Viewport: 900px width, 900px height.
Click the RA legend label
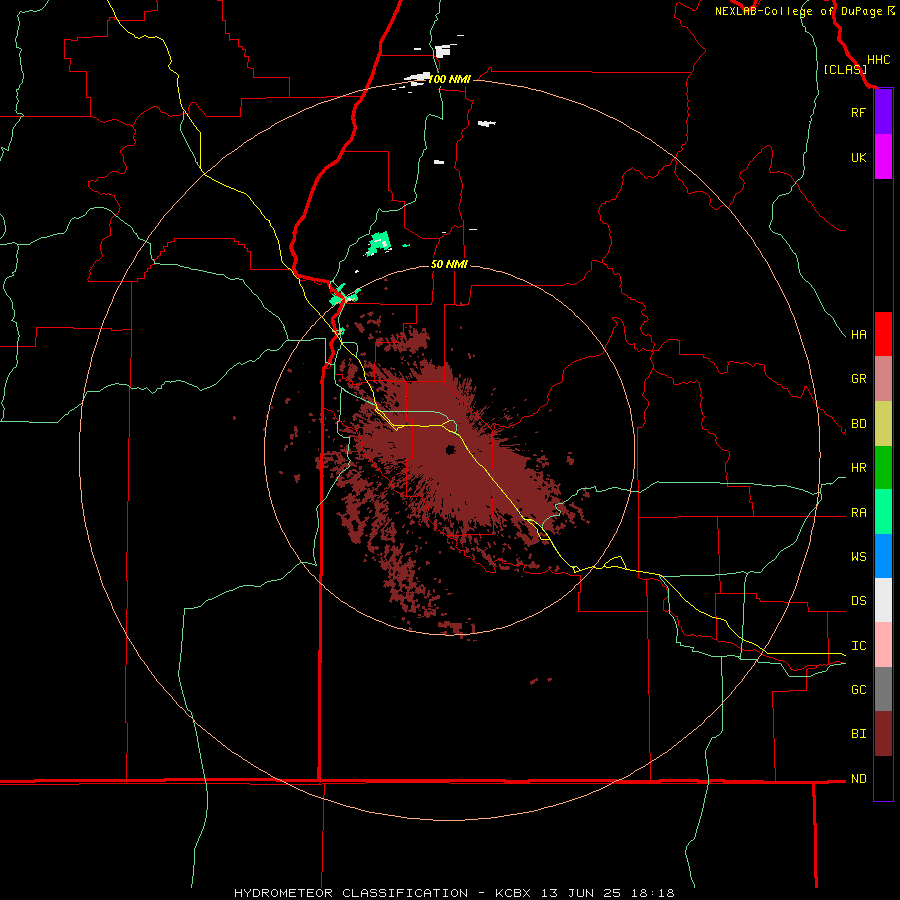coord(858,513)
